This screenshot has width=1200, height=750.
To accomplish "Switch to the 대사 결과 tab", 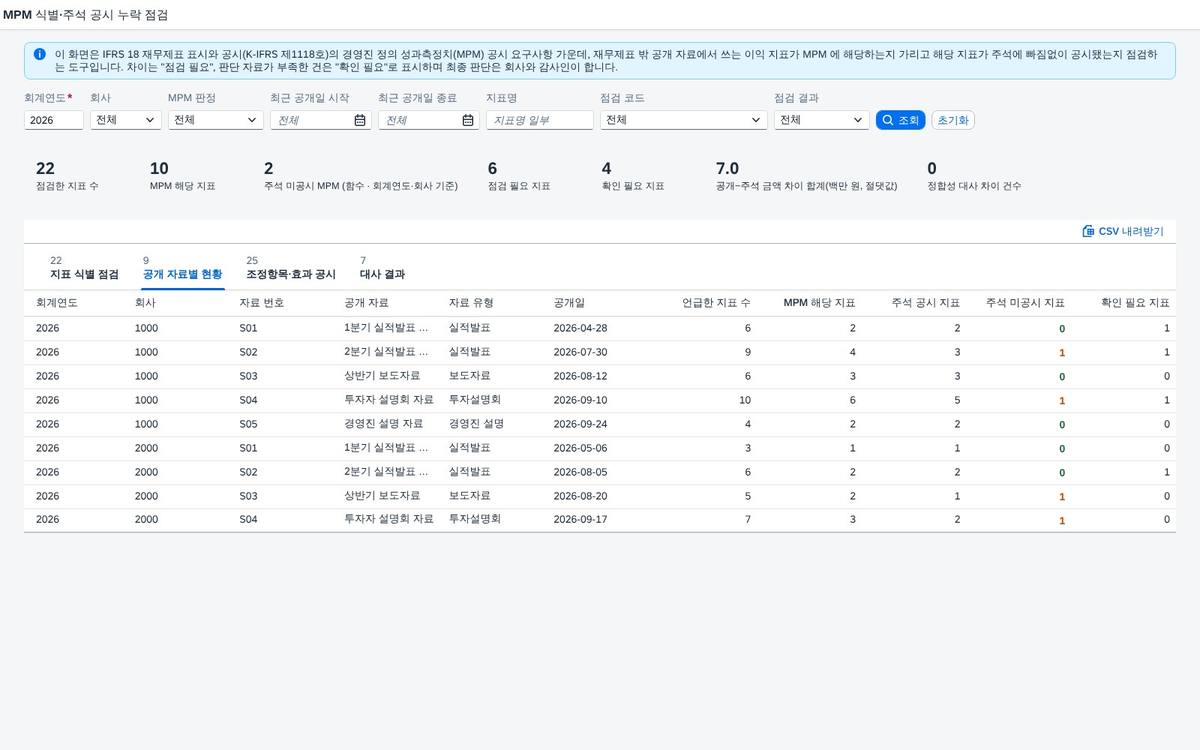I will click(382, 267).
